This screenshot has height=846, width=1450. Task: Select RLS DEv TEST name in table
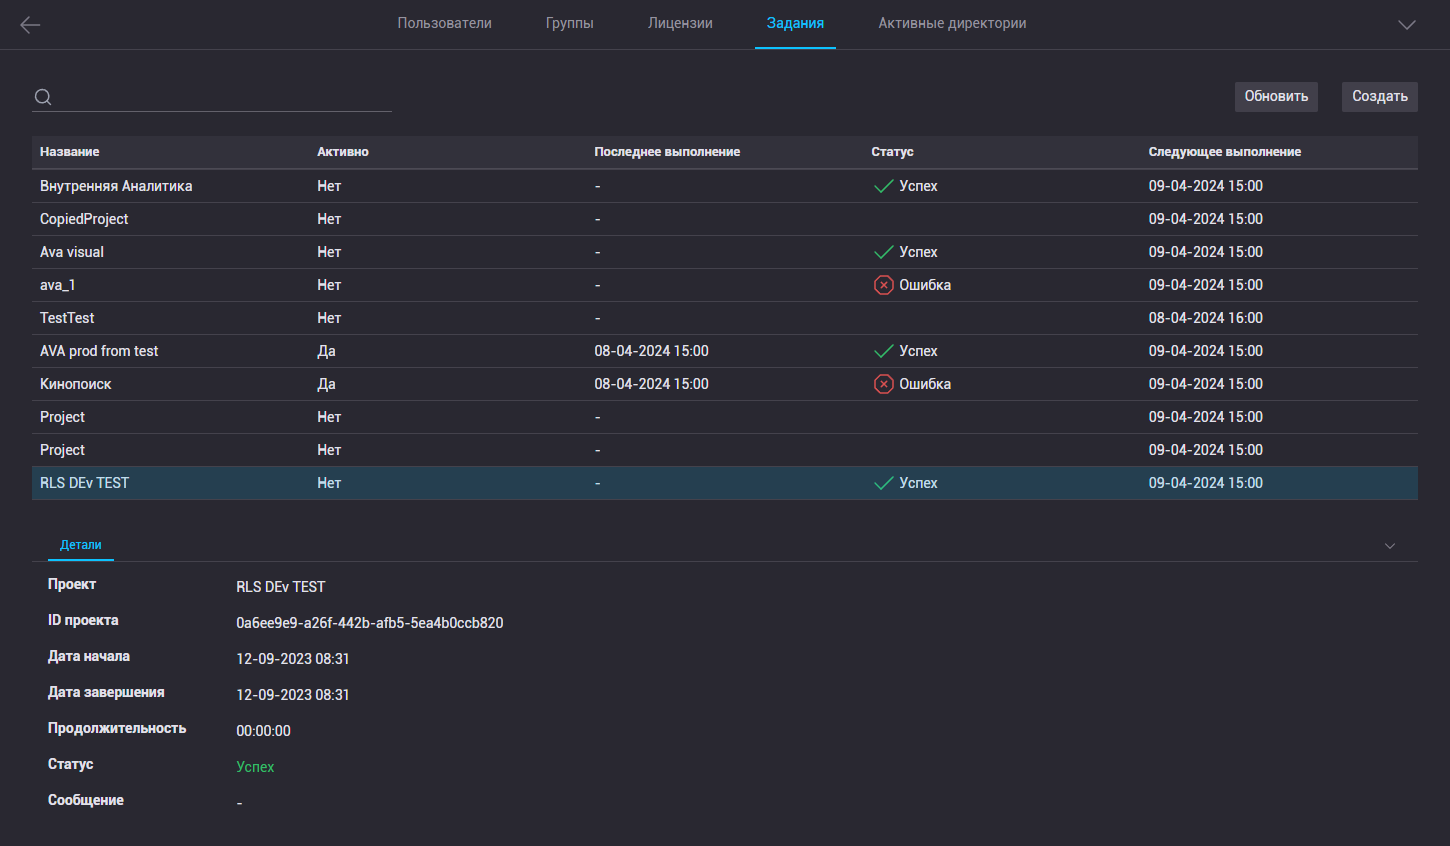pyautogui.click(x=85, y=483)
